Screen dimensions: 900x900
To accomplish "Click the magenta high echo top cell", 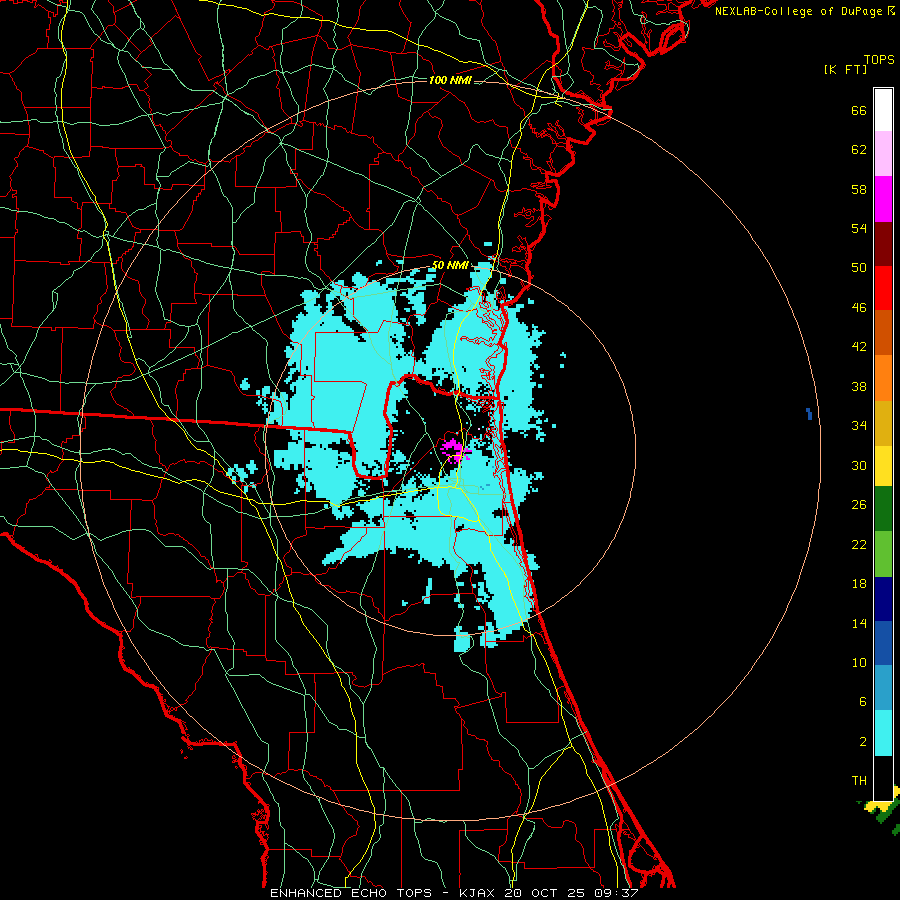I will click(454, 449).
